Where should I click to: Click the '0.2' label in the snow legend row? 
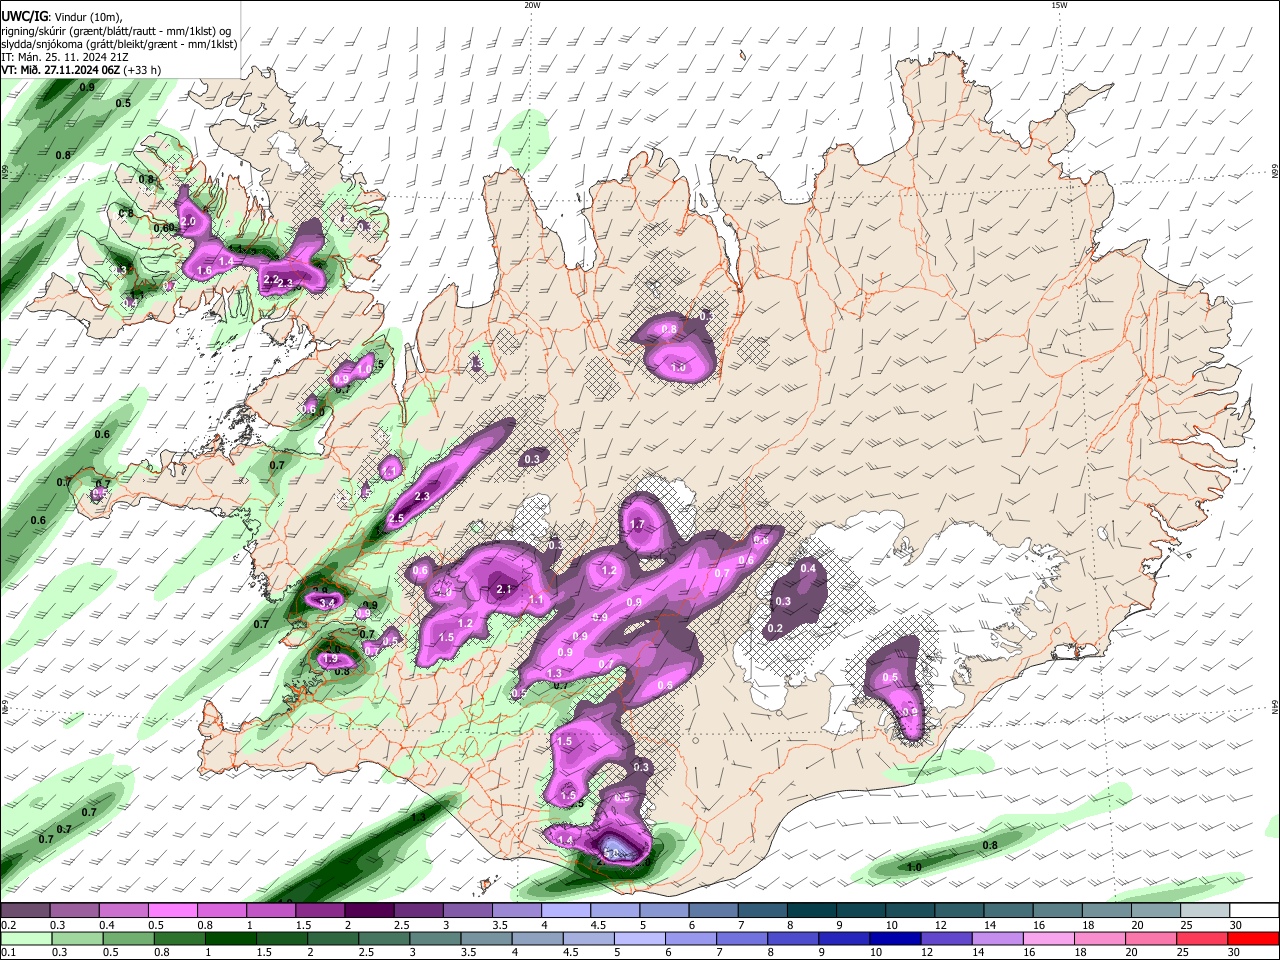tap(8, 925)
